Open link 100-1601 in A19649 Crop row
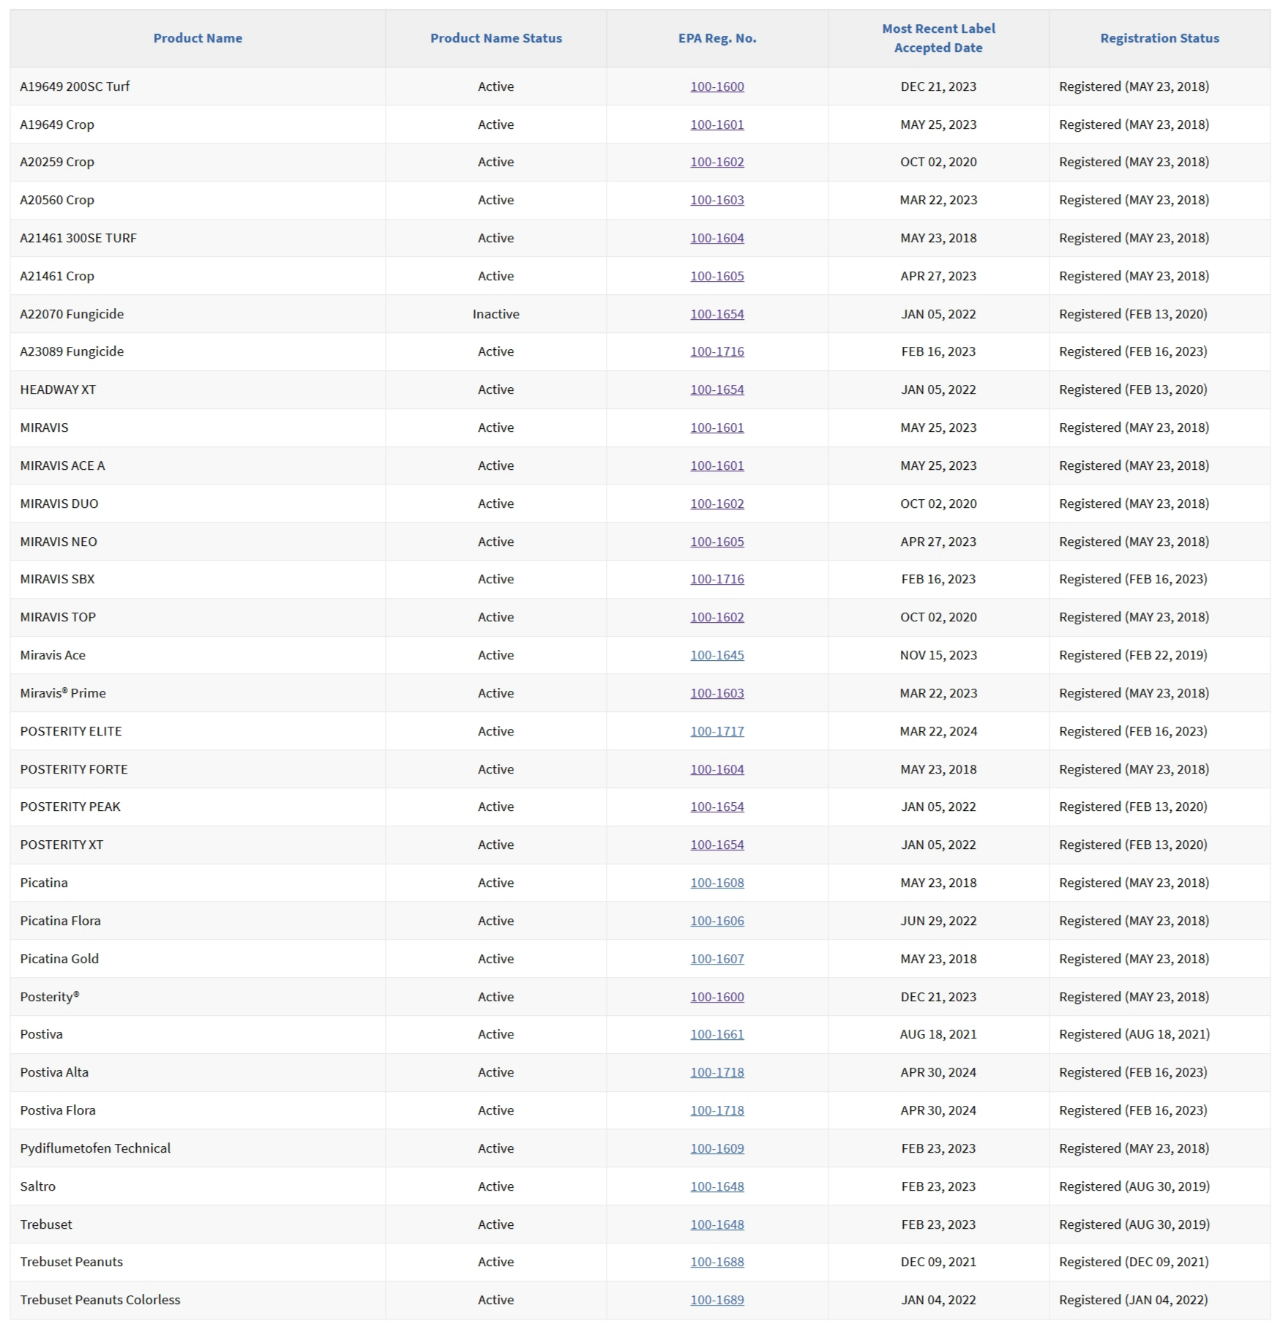1280x1331 pixels. point(717,125)
